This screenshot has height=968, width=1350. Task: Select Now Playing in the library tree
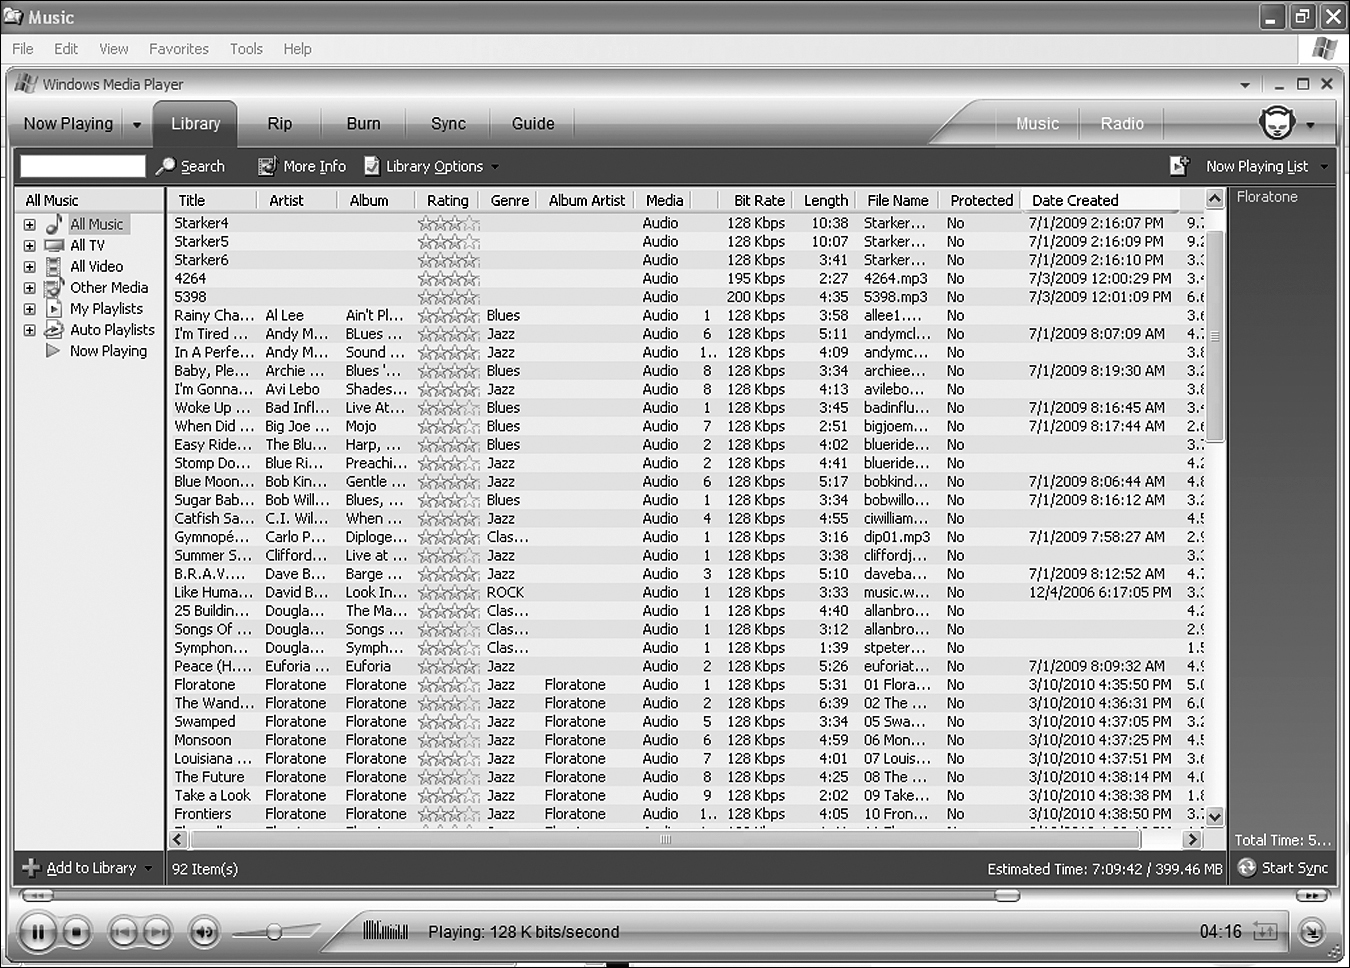click(x=108, y=351)
